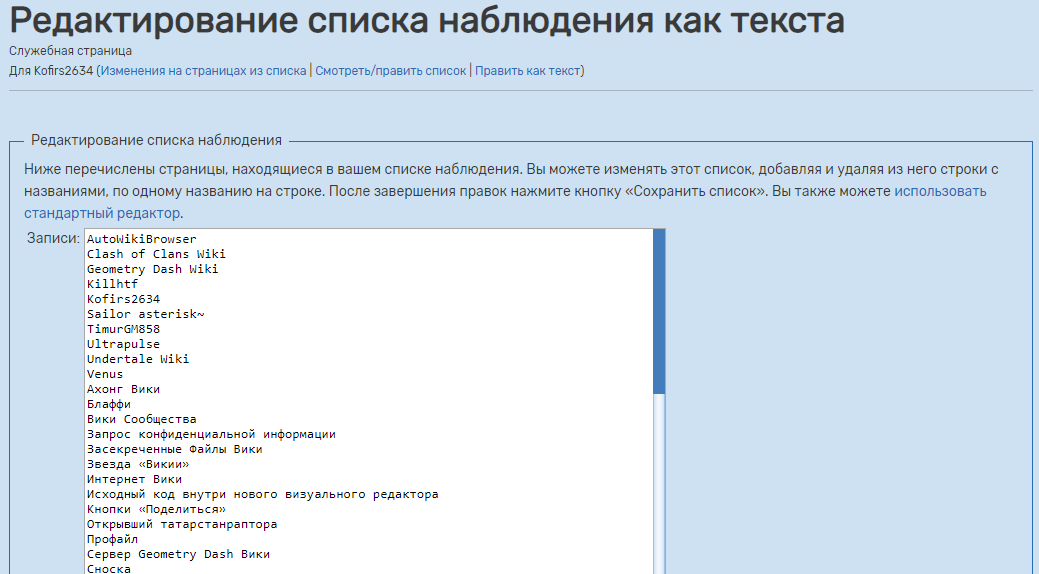This screenshot has height=574, width=1039.
Task: Click 'Сервер Geometry Dash Вики' entry
Action: point(178,555)
